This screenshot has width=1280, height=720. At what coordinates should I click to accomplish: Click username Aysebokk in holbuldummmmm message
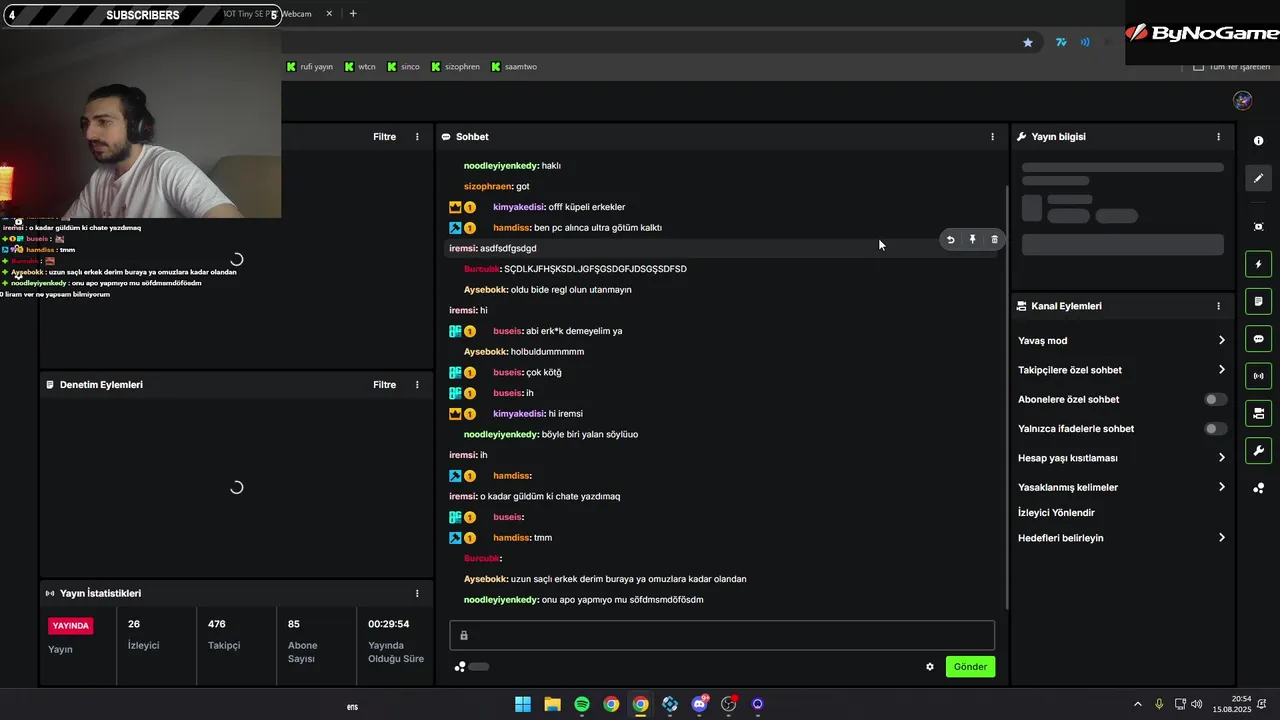pyautogui.click(x=485, y=352)
